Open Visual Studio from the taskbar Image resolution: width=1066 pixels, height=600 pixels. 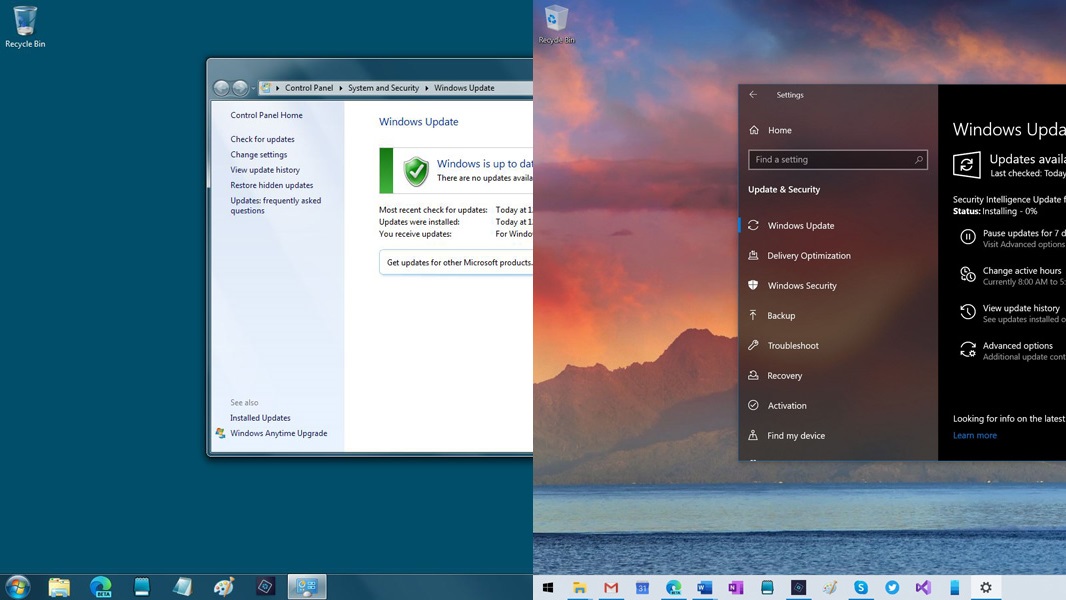(x=923, y=588)
